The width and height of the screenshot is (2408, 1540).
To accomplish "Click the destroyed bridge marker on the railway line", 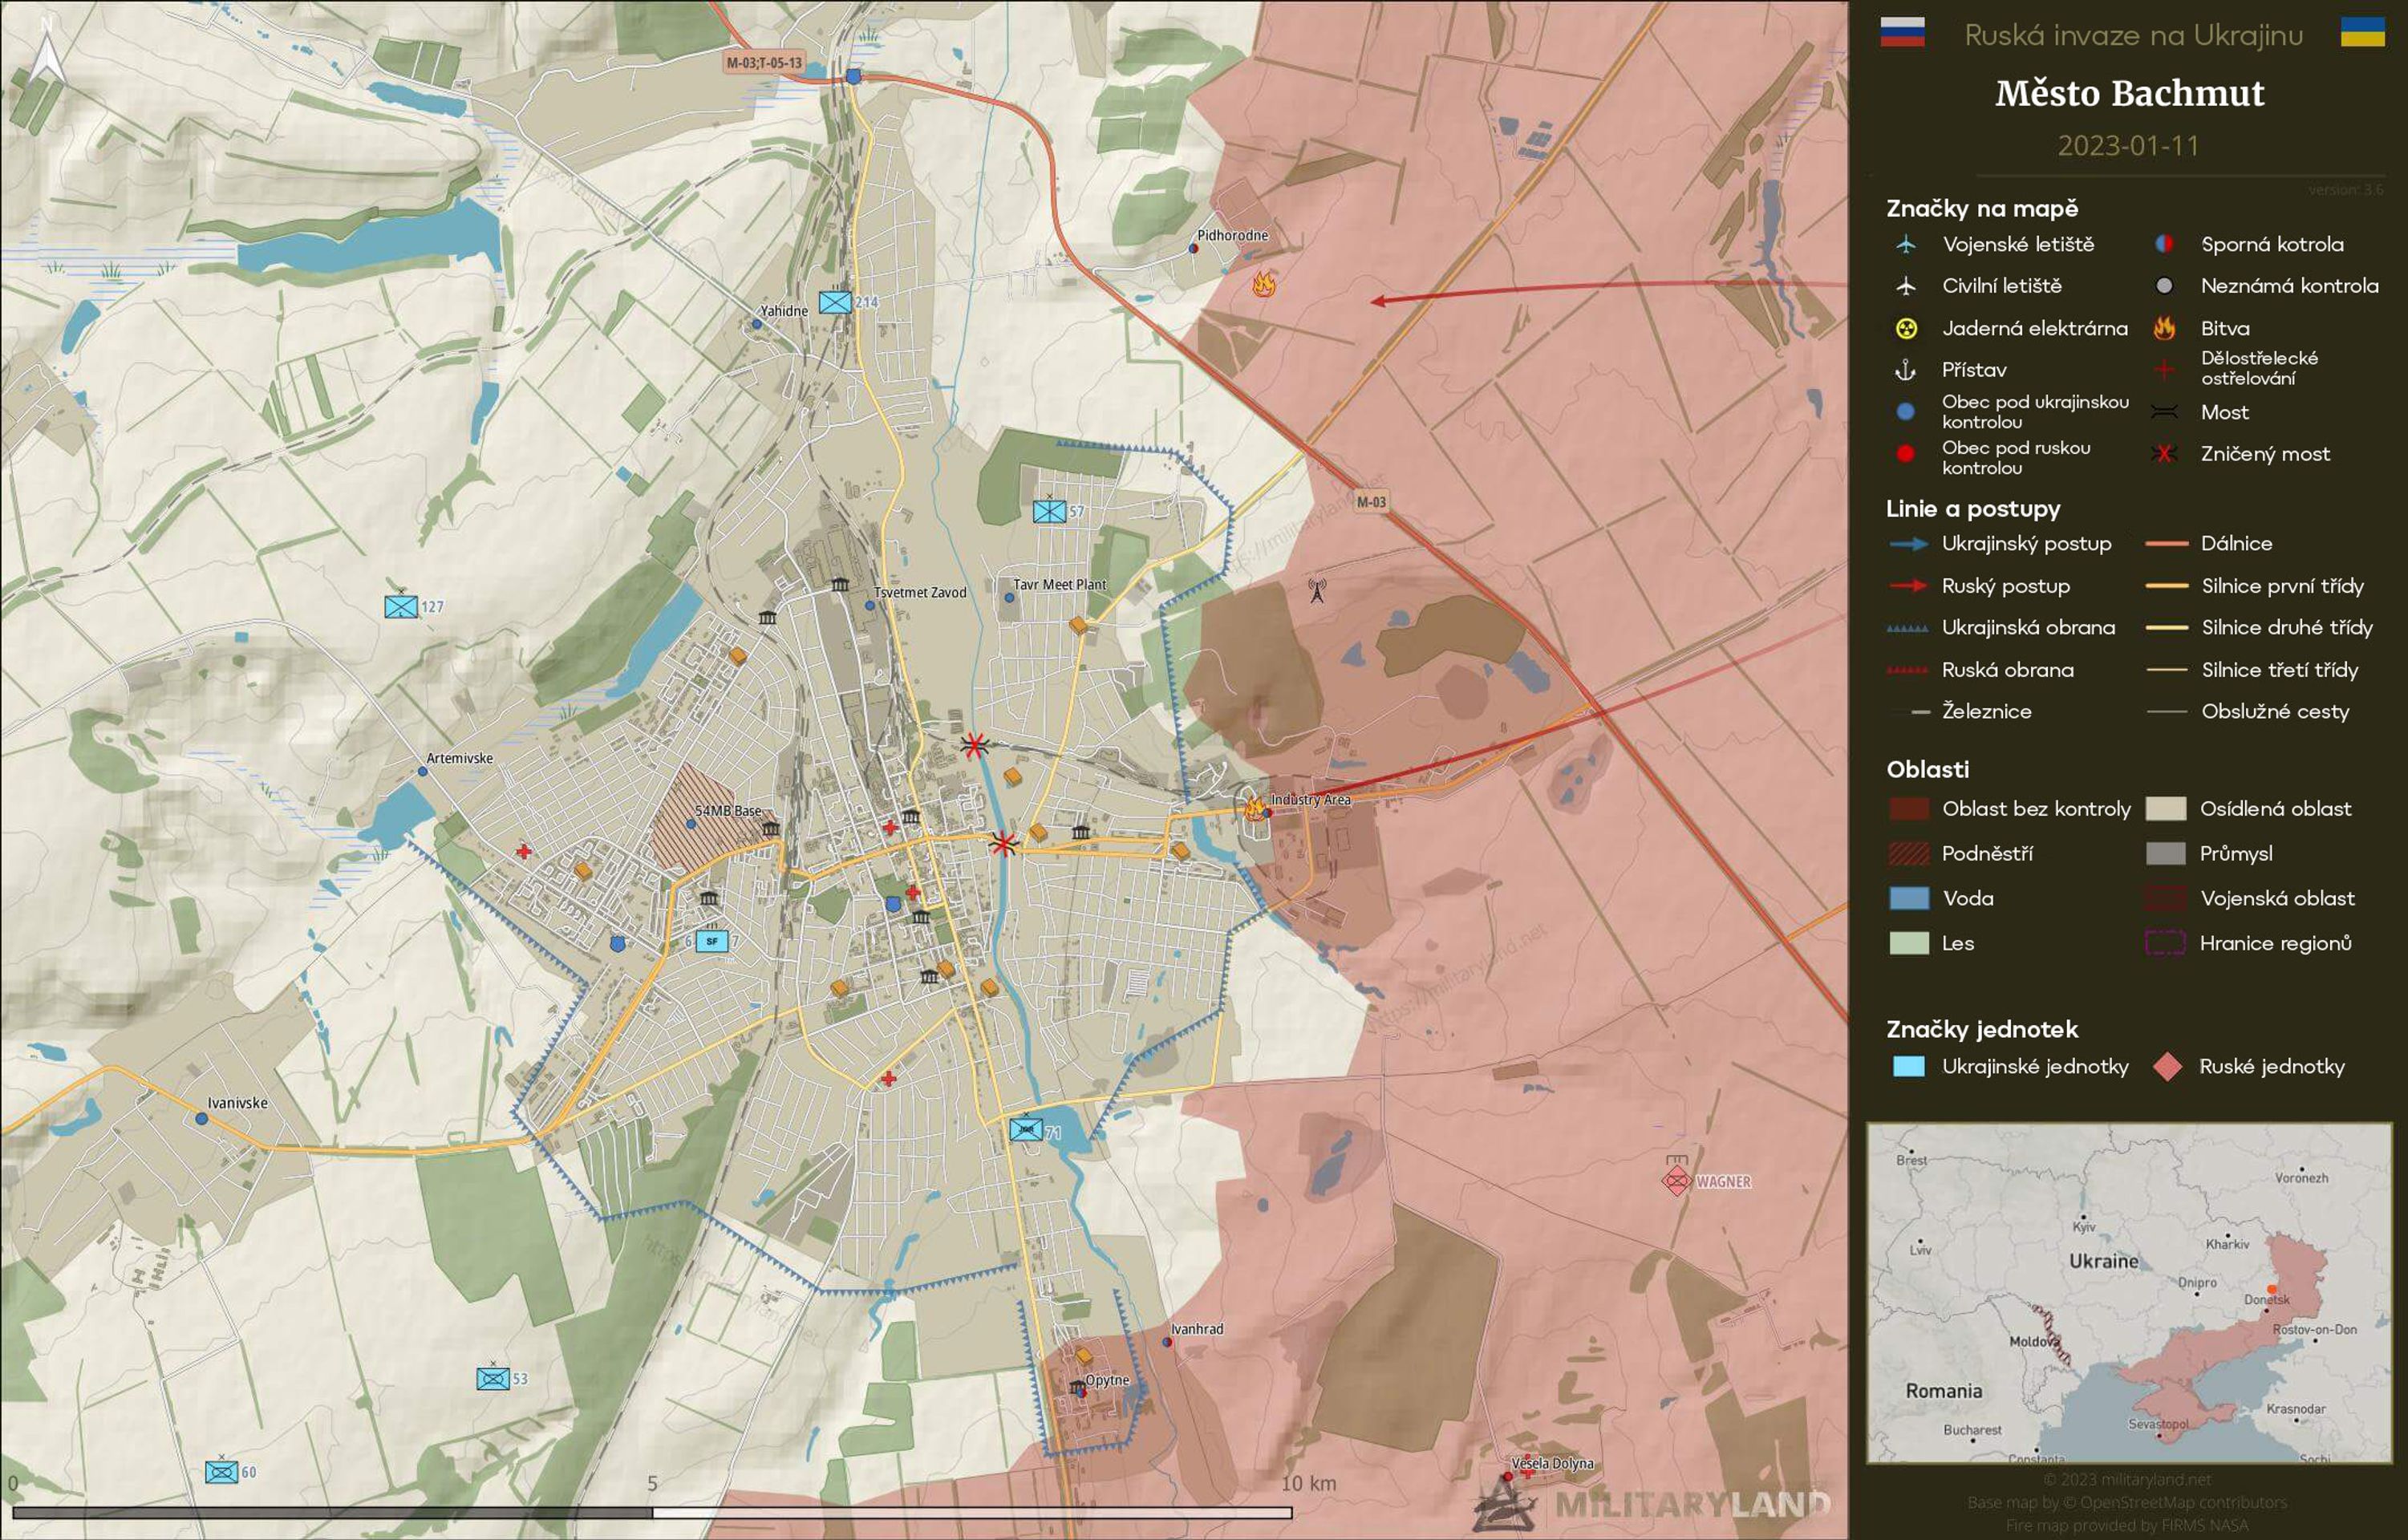I will 973,745.
